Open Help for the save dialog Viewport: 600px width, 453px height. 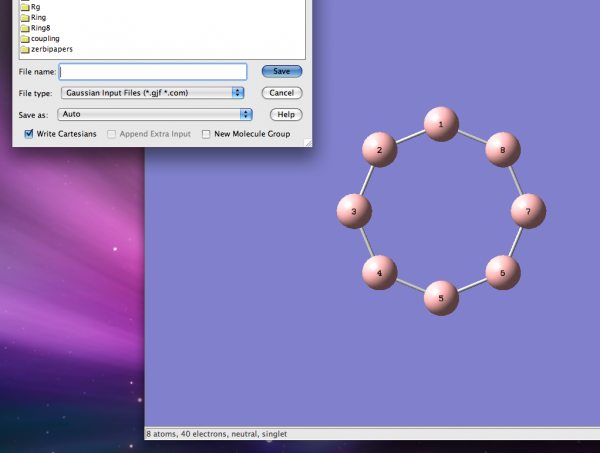285,115
